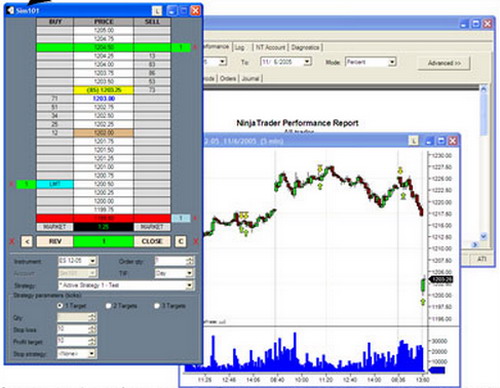Switch to the NT Account tab
The width and height of the screenshot is (500, 388).
pyautogui.click(x=270, y=47)
